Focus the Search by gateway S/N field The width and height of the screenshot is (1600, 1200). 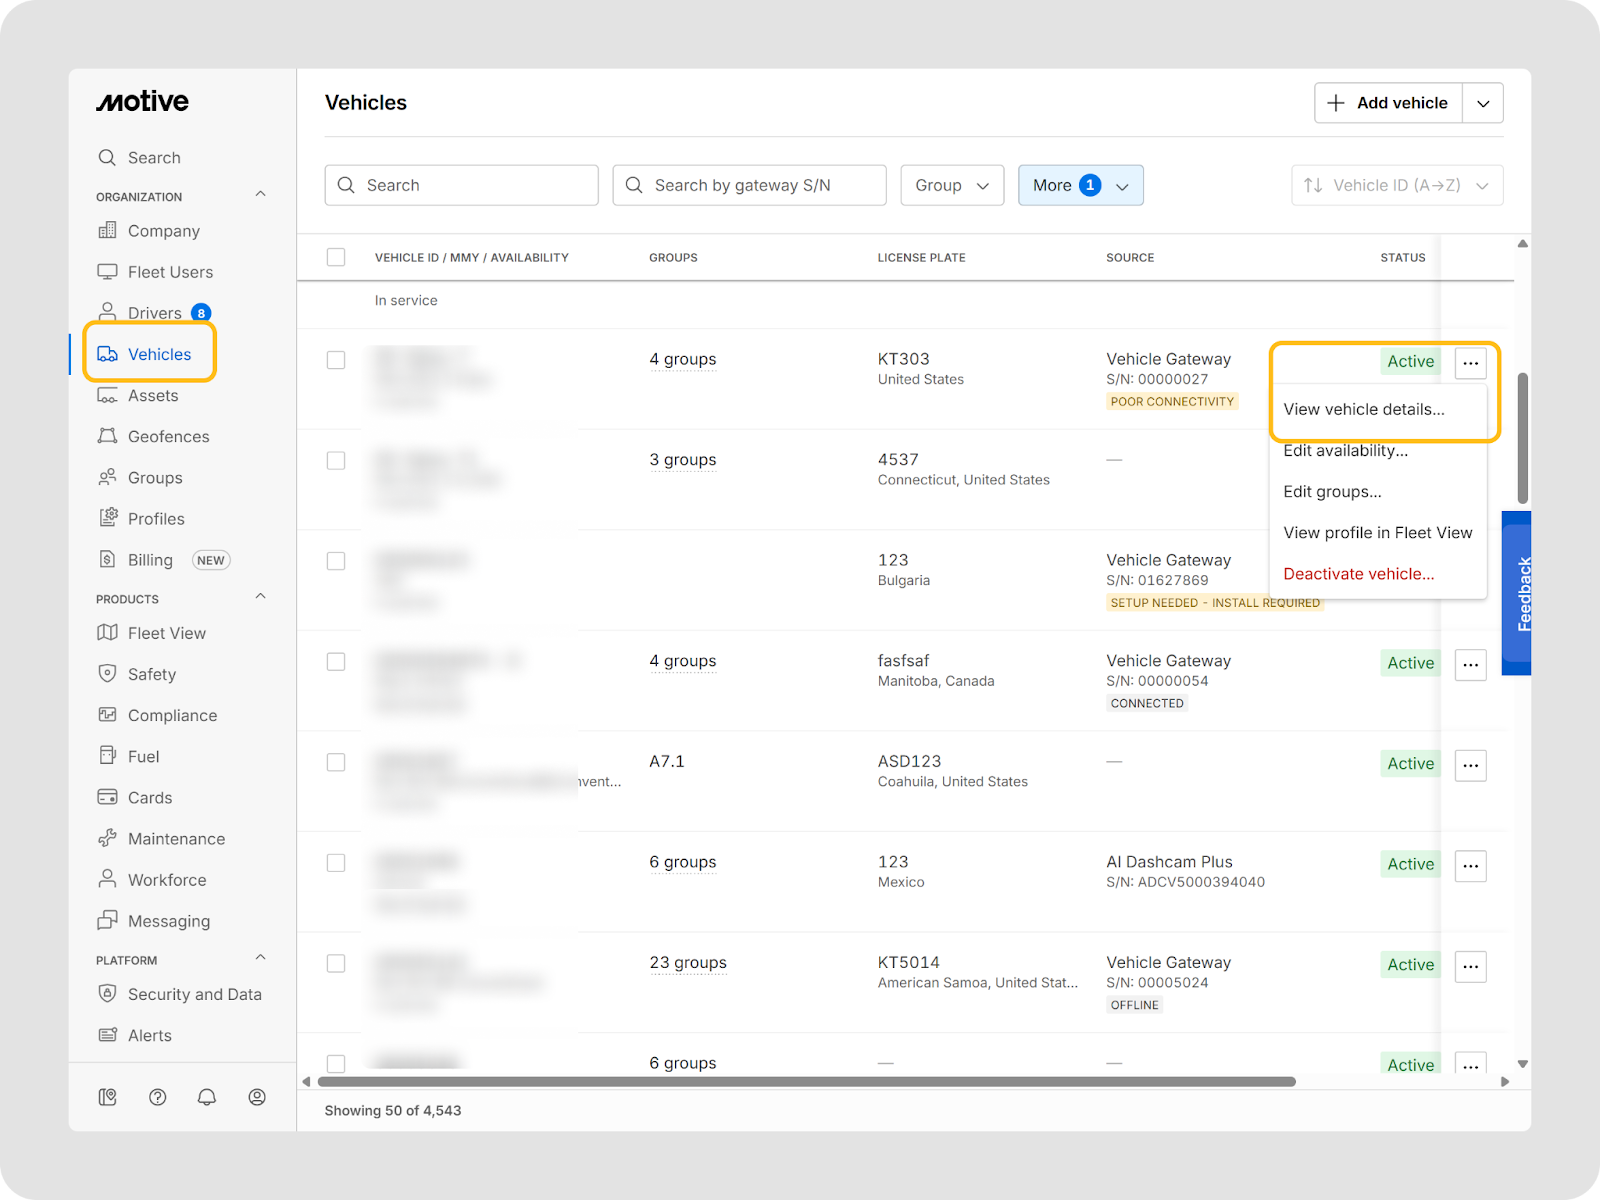tap(750, 185)
